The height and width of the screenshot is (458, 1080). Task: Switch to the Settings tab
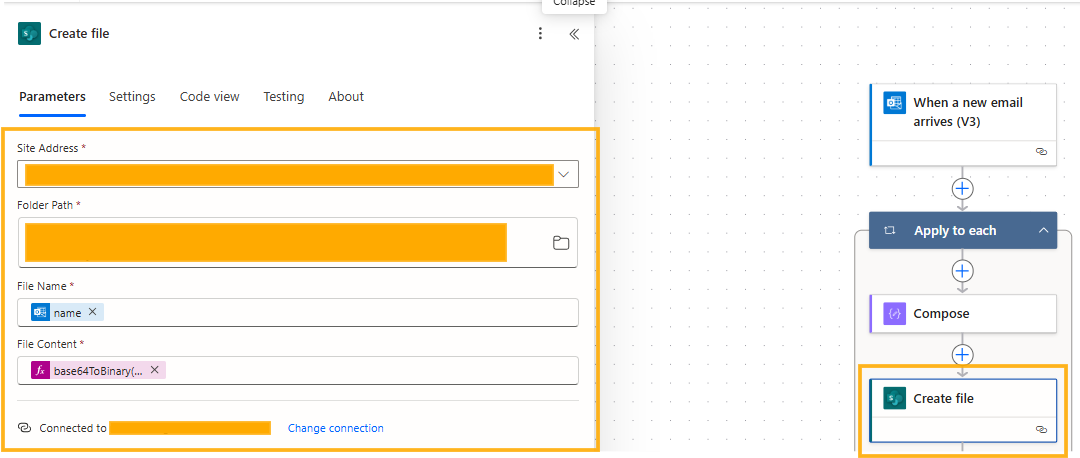pyautogui.click(x=132, y=97)
